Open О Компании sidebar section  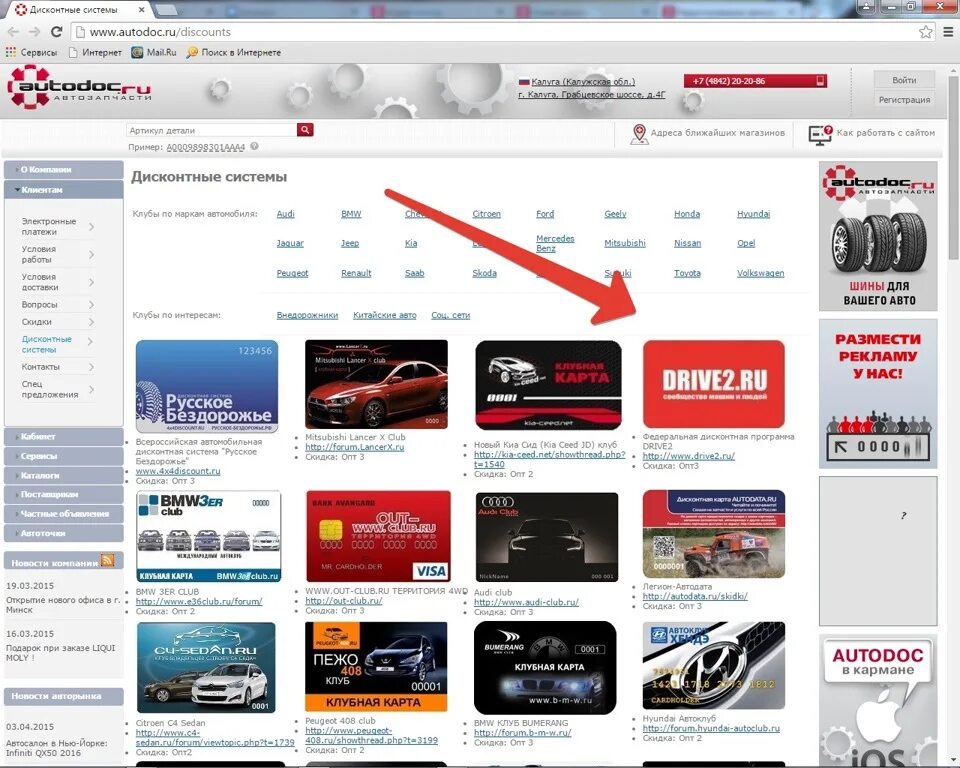(x=64, y=170)
